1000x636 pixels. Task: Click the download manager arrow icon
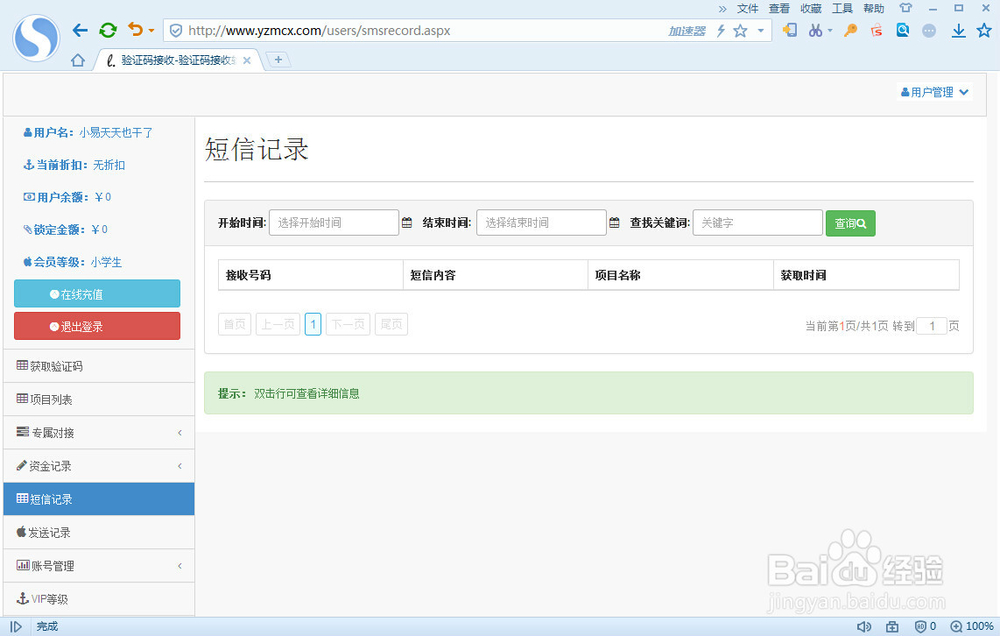coord(961,30)
